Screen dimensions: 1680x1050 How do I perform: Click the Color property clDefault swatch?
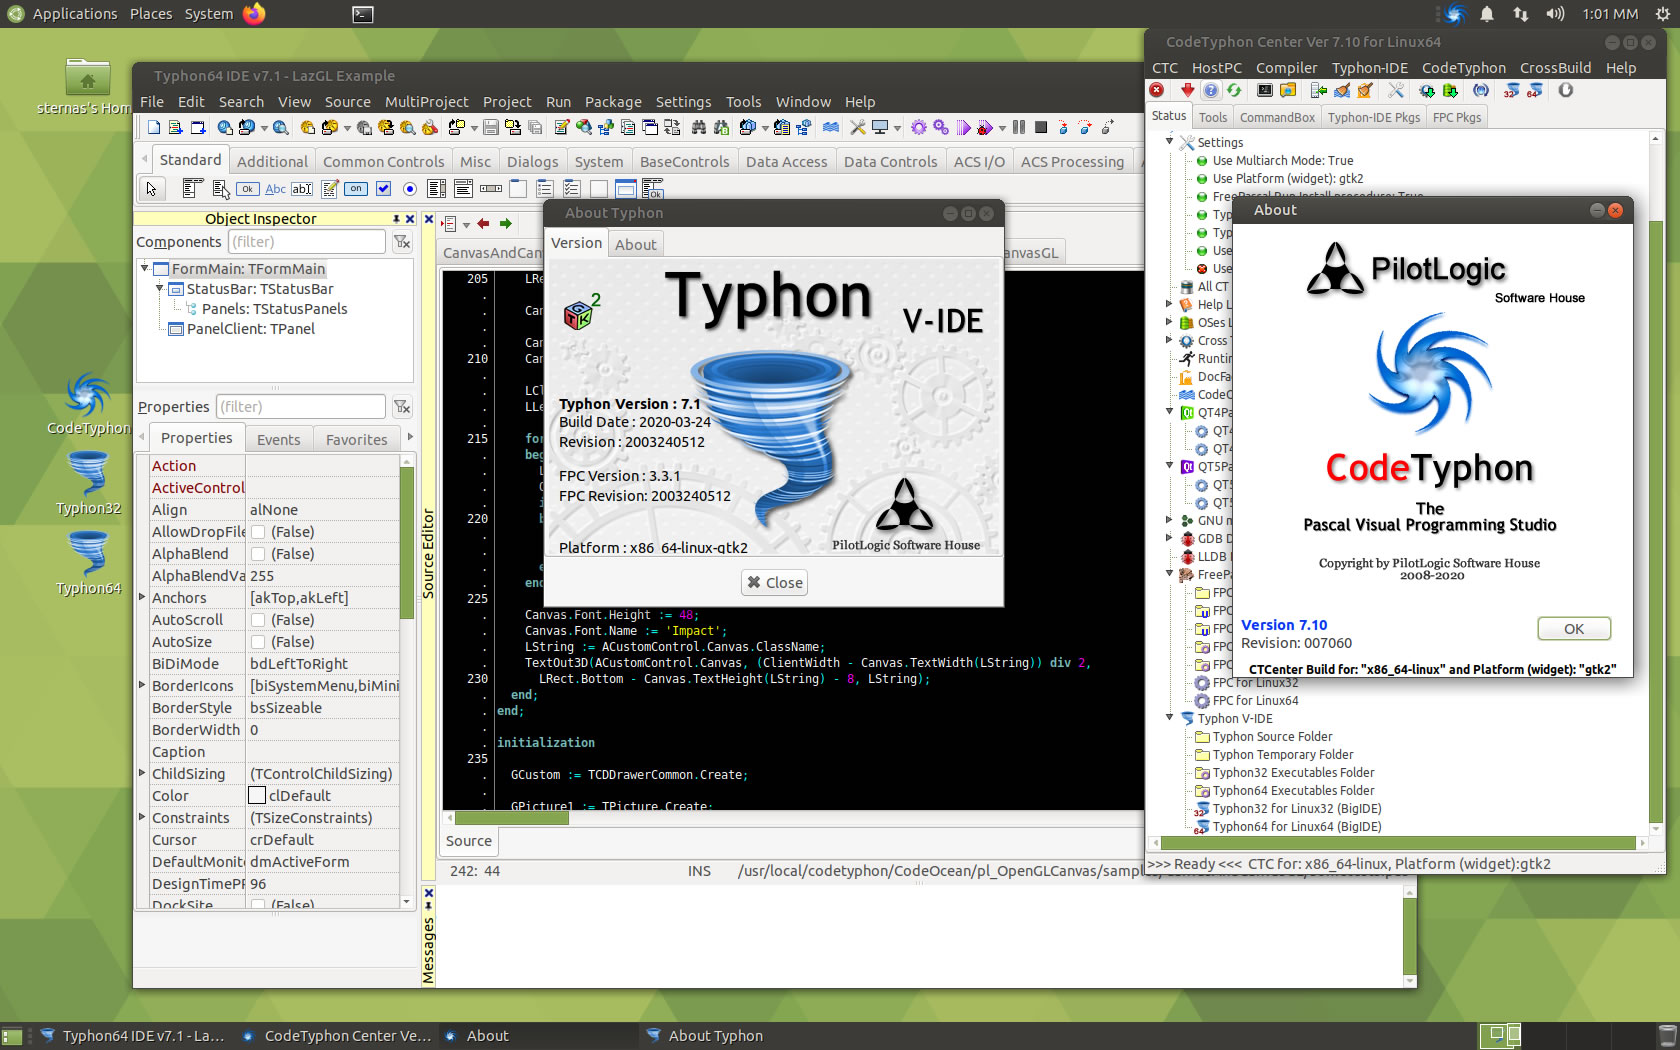[x=257, y=795]
